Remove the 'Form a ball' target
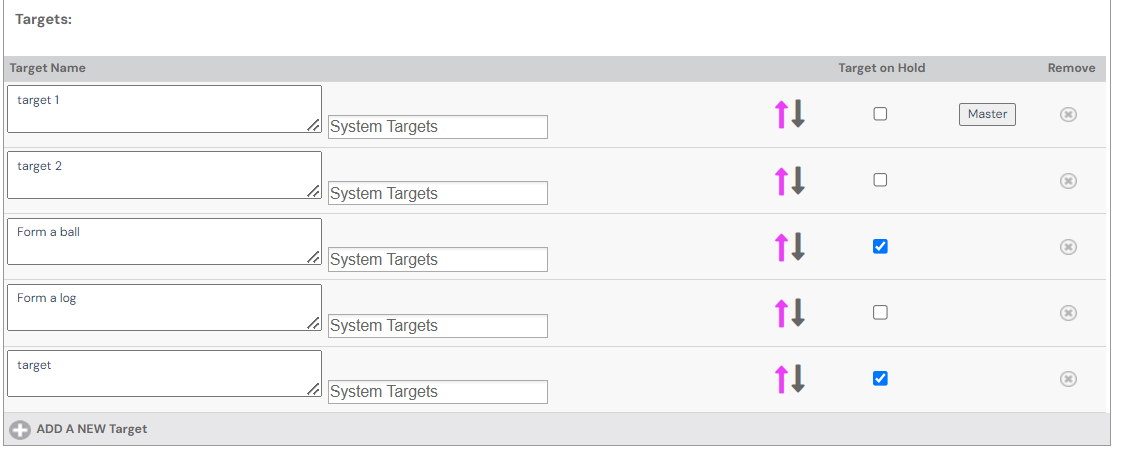The height and width of the screenshot is (457, 1140). coord(1068,246)
